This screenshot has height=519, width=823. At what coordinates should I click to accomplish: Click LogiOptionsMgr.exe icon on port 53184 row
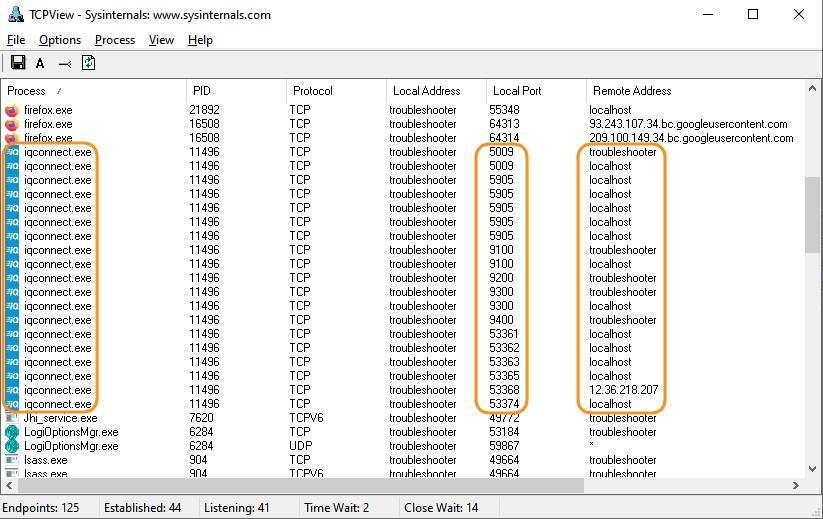click(x=12, y=432)
